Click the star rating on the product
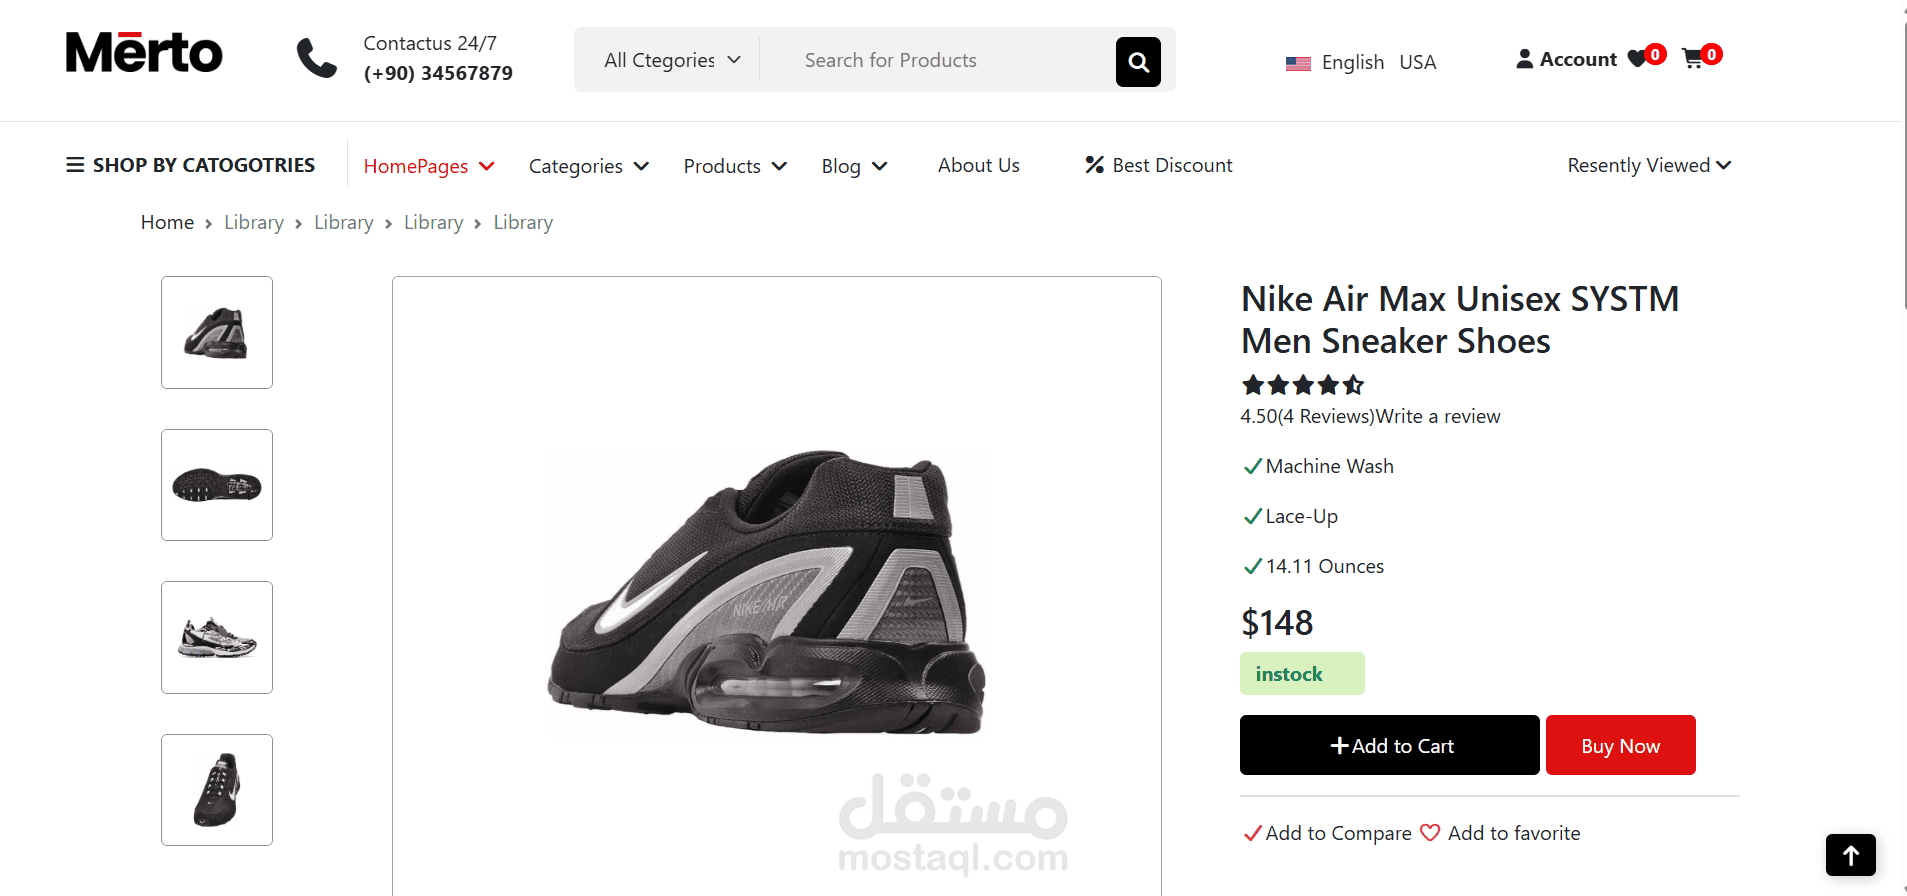Viewport: 1907px width, 896px height. pos(1302,385)
